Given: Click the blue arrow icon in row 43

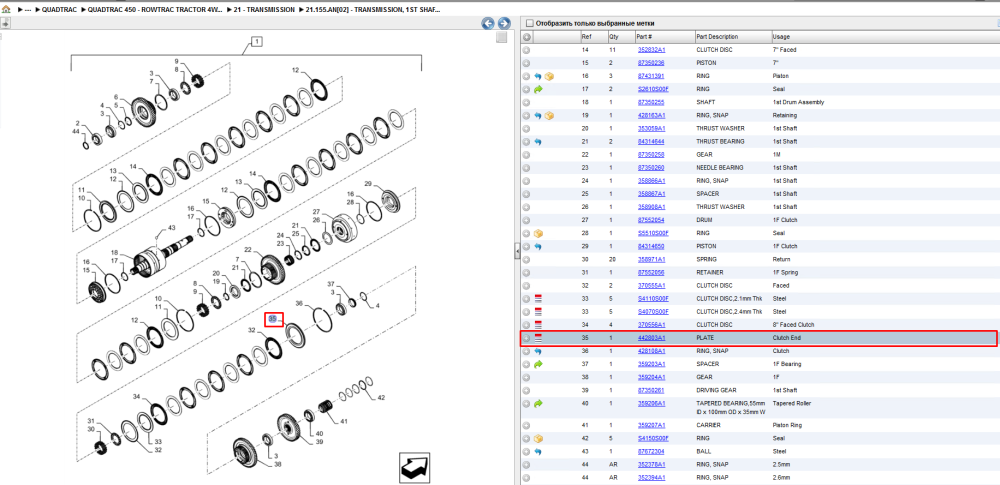Looking at the screenshot, I should coord(538,452).
